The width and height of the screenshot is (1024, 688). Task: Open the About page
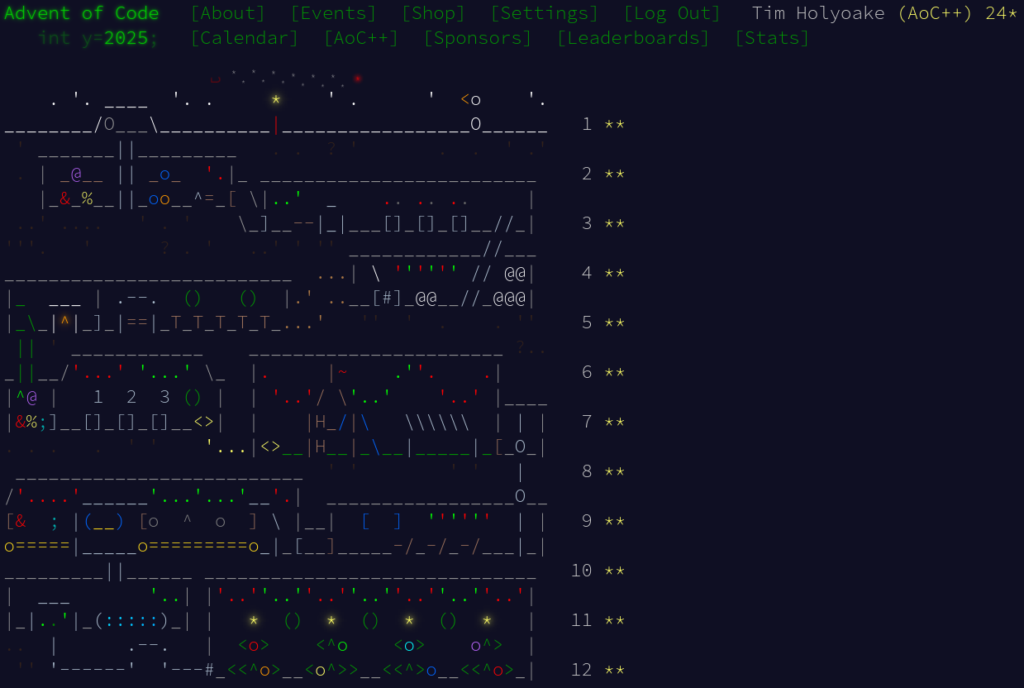coord(228,13)
